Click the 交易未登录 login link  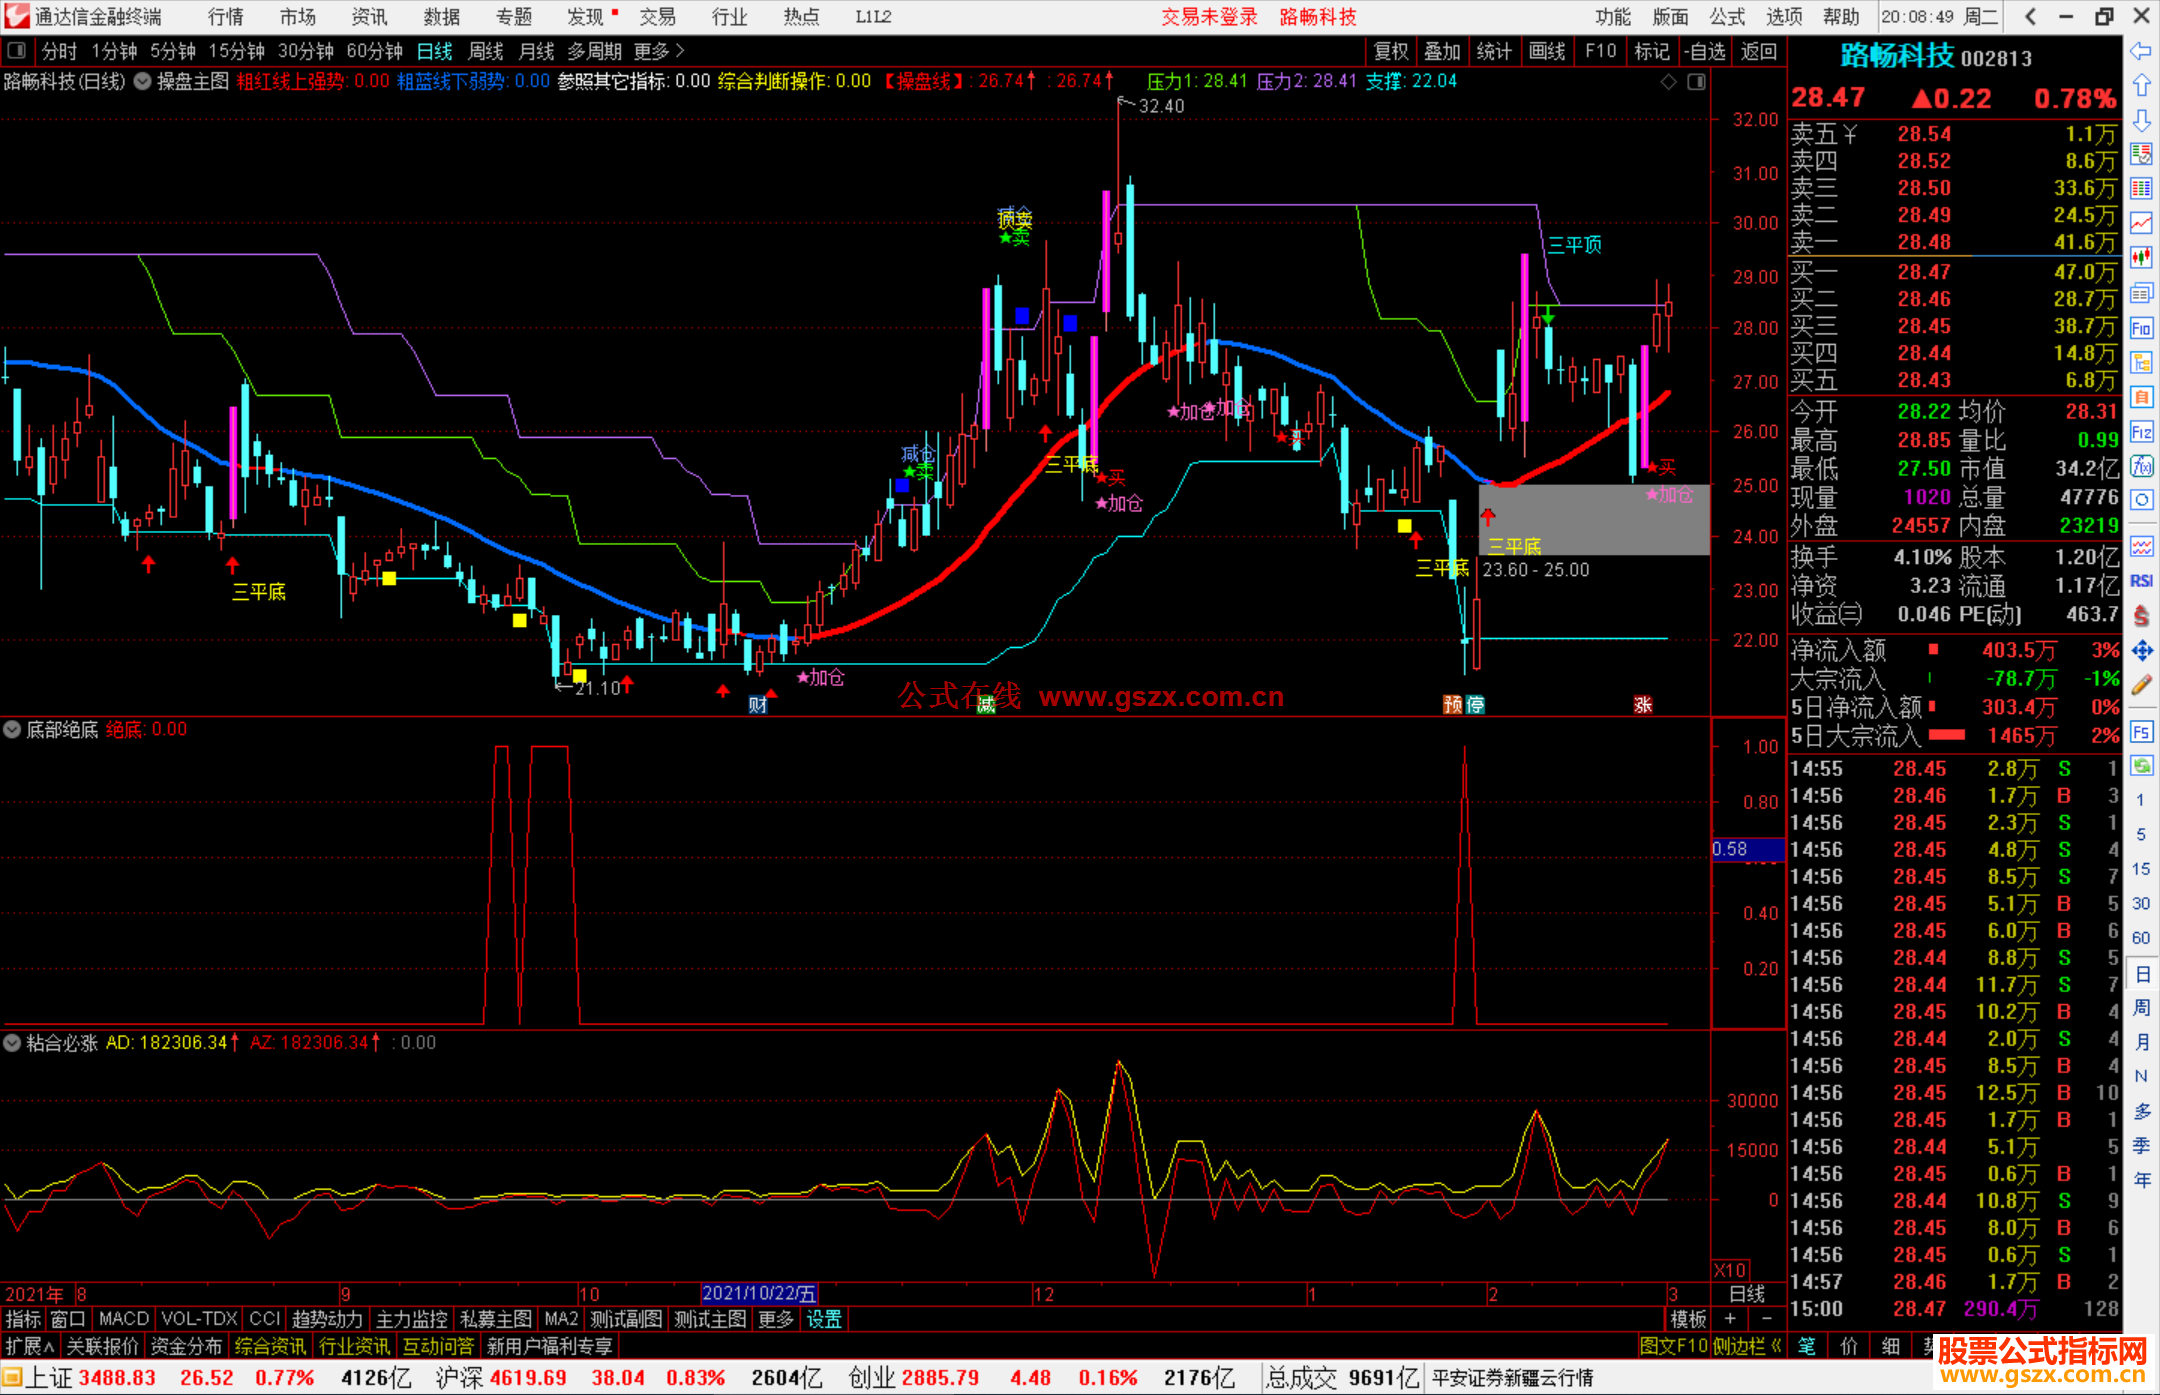pos(1209,17)
